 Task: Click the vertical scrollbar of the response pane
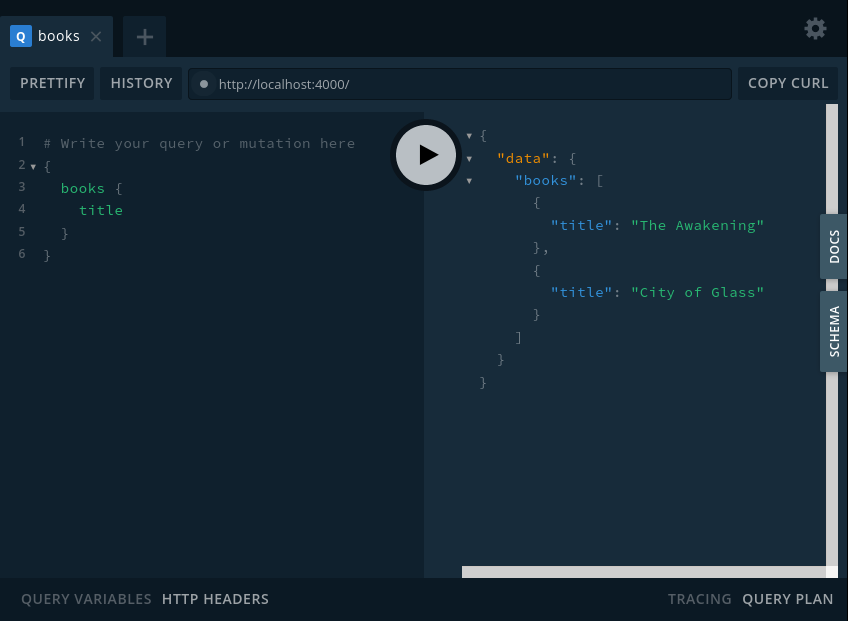(832, 335)
